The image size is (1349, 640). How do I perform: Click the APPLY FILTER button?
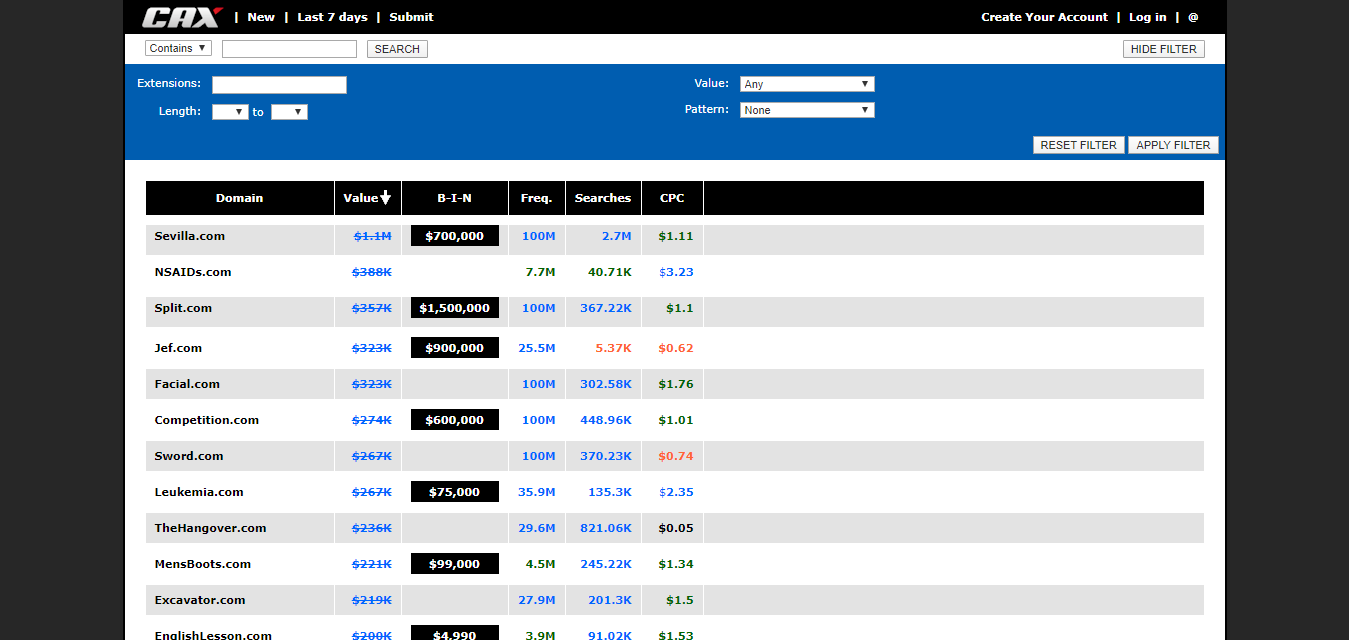[1173, 145]
